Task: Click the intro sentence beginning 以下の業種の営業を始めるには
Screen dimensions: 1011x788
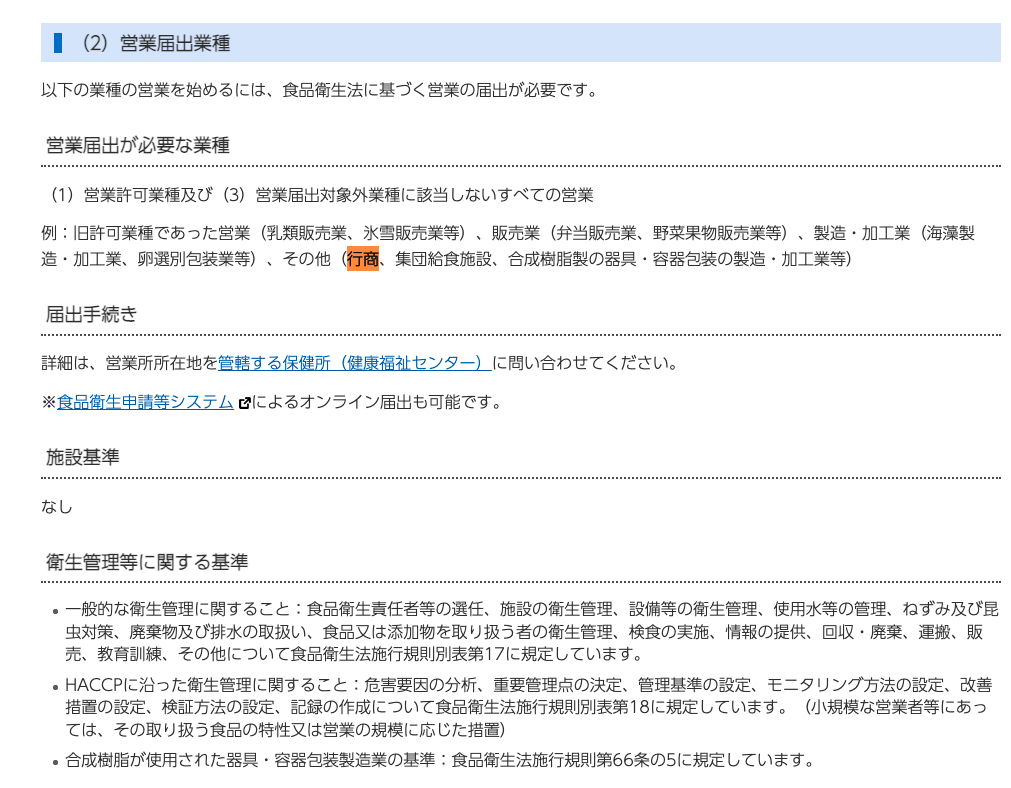Action: 319,90
